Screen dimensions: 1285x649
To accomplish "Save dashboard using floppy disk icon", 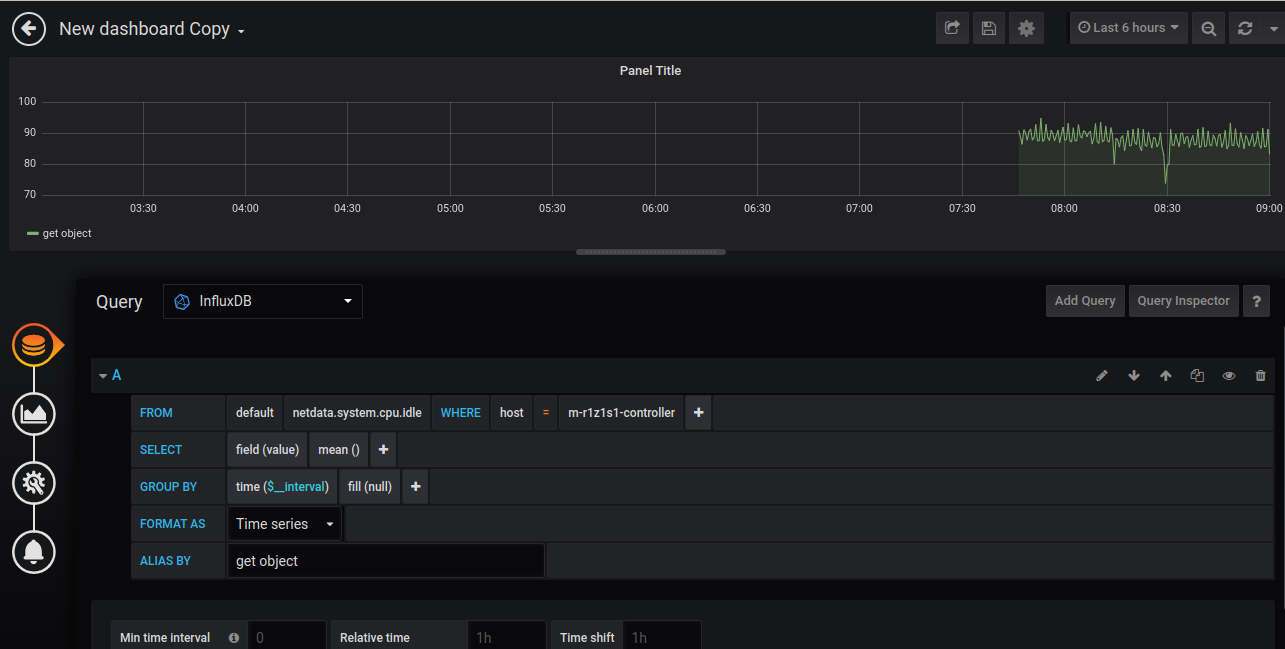I will tap(989, 28).
